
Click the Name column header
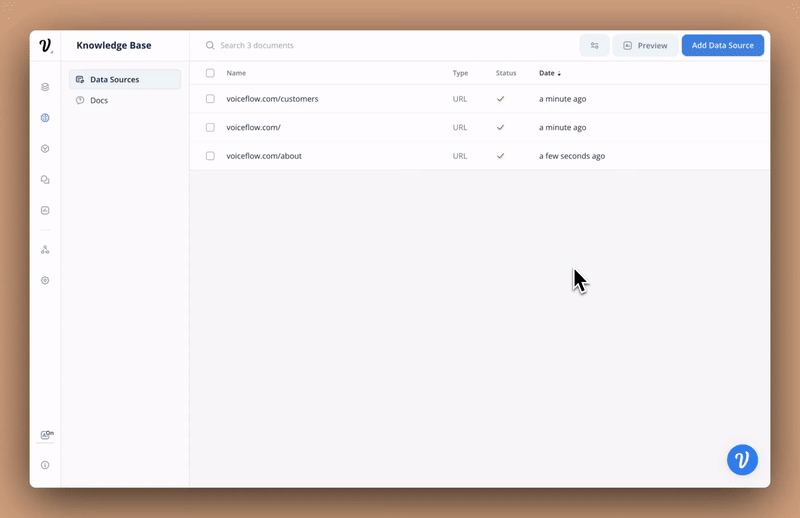tap(236, 73)
